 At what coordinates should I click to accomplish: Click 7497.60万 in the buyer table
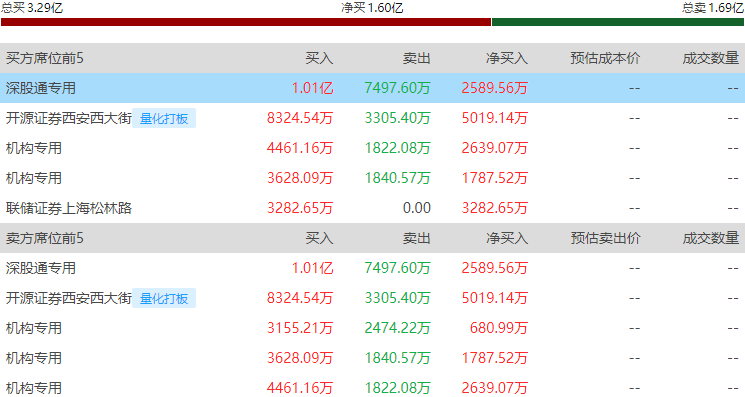point(397,88)
